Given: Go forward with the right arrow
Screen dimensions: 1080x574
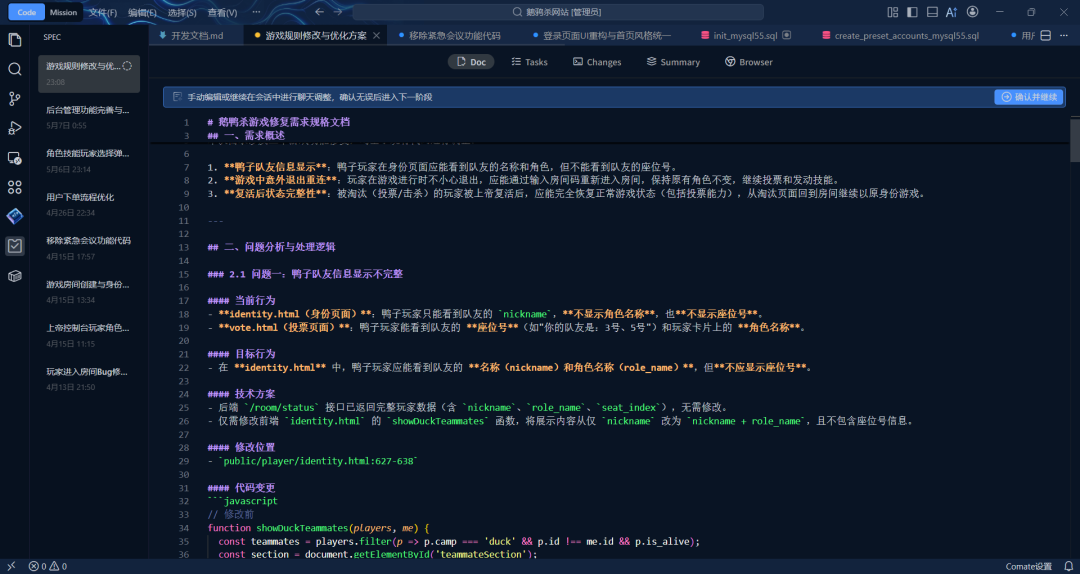Looking at the screenshot, I should point(338,12).
